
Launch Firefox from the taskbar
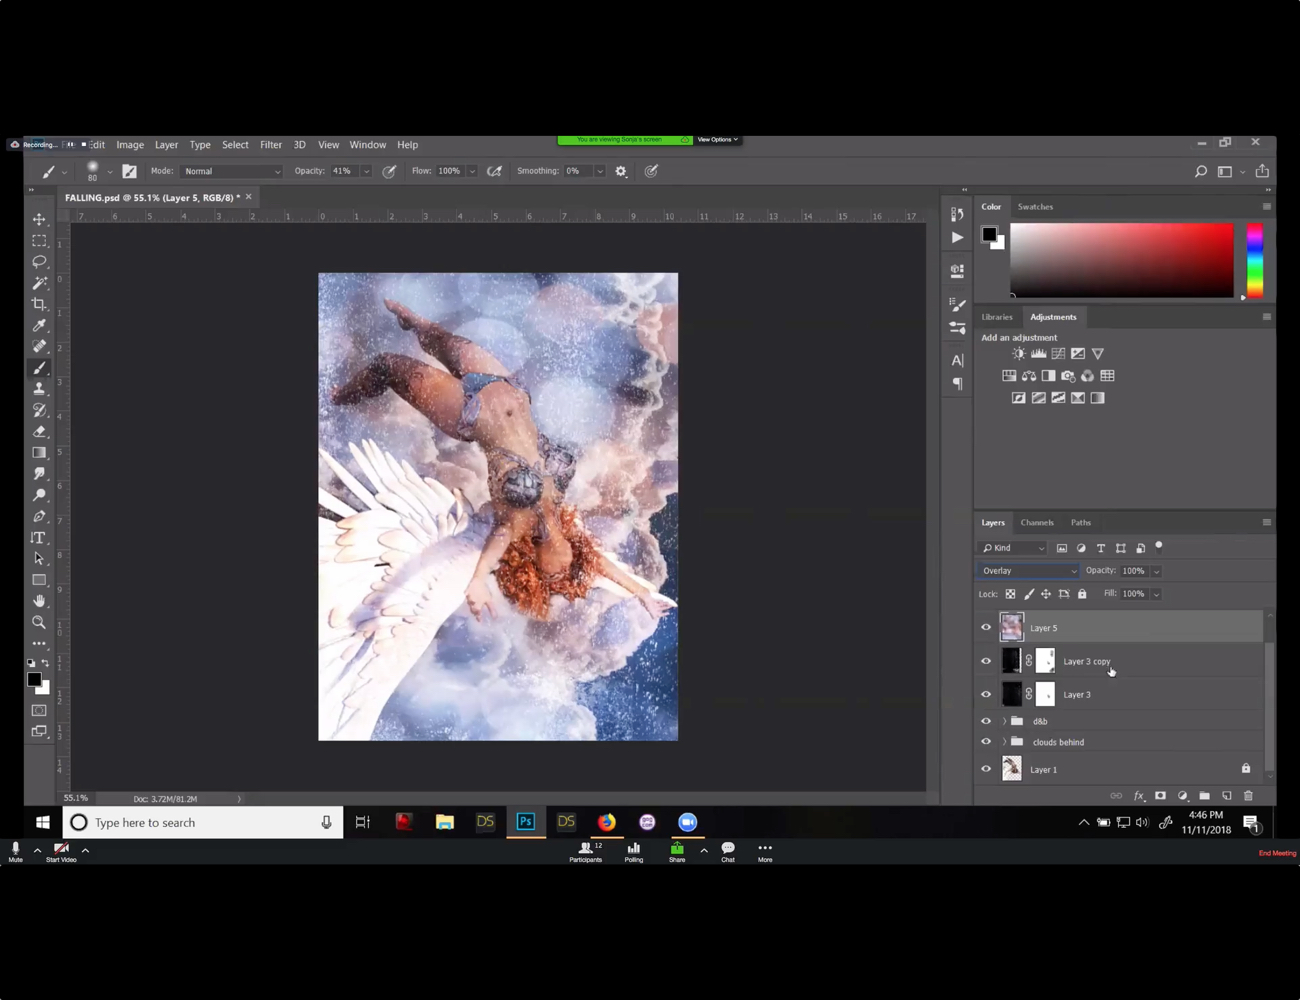point(607,822)
